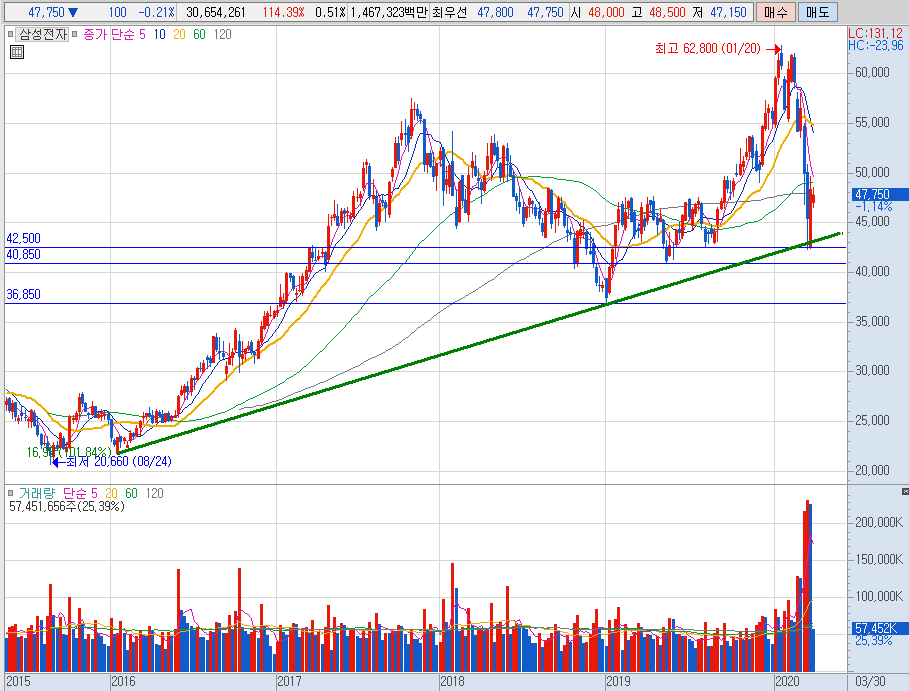Click the LC:131.12 indicator text
Viewport: 909px width, 691px height.
click(875, 34)
